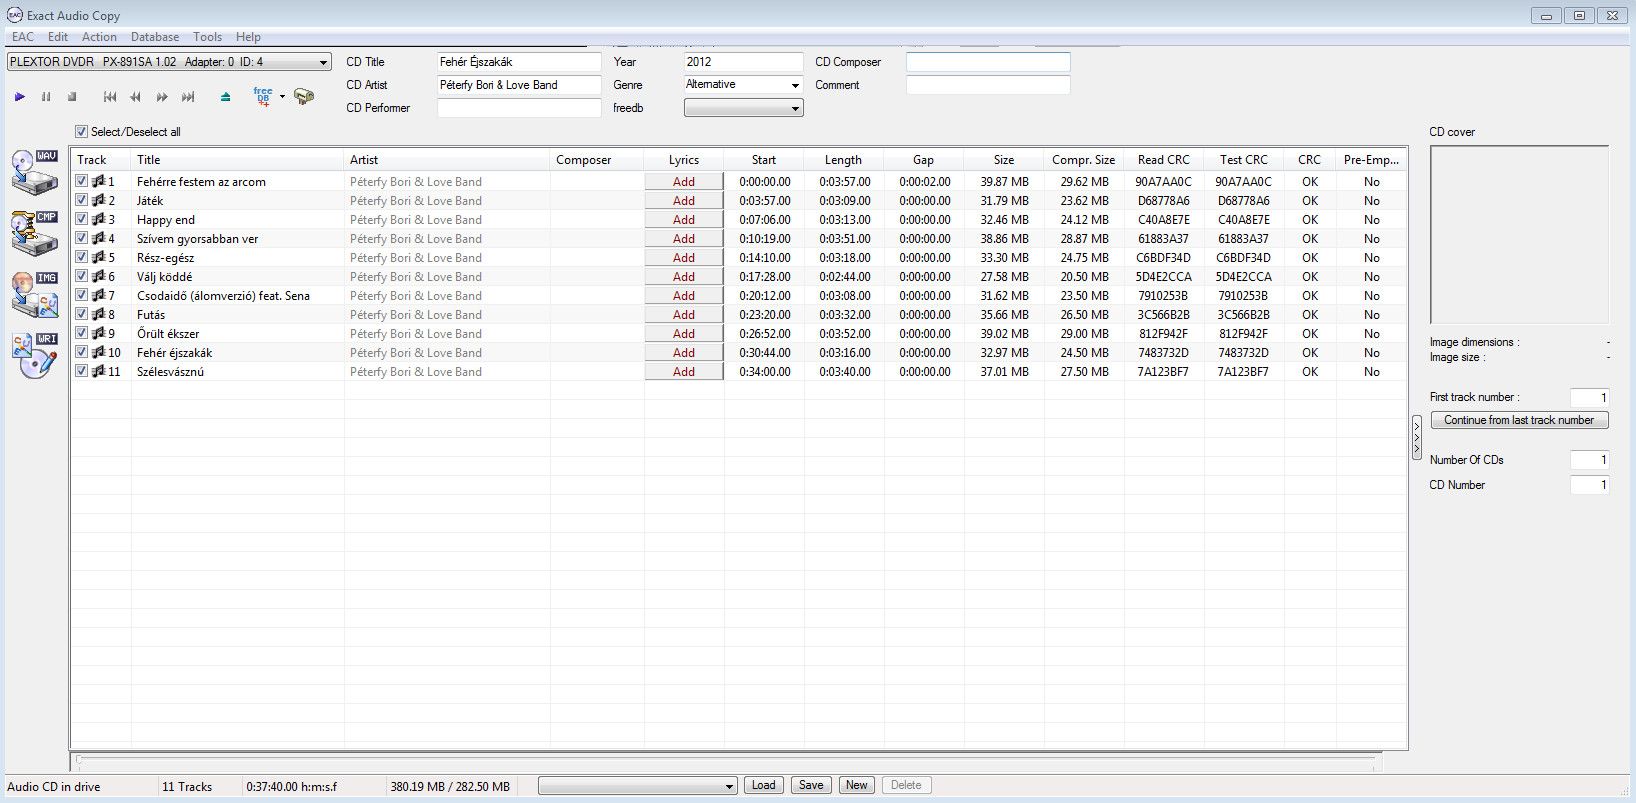This screenshot has height=803, width=1636.
Task: Open the PLEXTOR DVDR drive selector dropdown
Action: click(x=169, y=62)
